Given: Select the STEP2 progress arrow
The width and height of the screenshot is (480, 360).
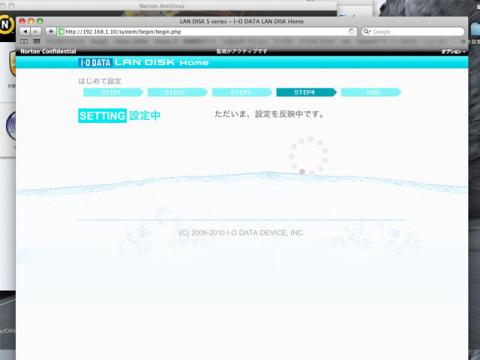Looking at the screenshot, I should [177, 92].
